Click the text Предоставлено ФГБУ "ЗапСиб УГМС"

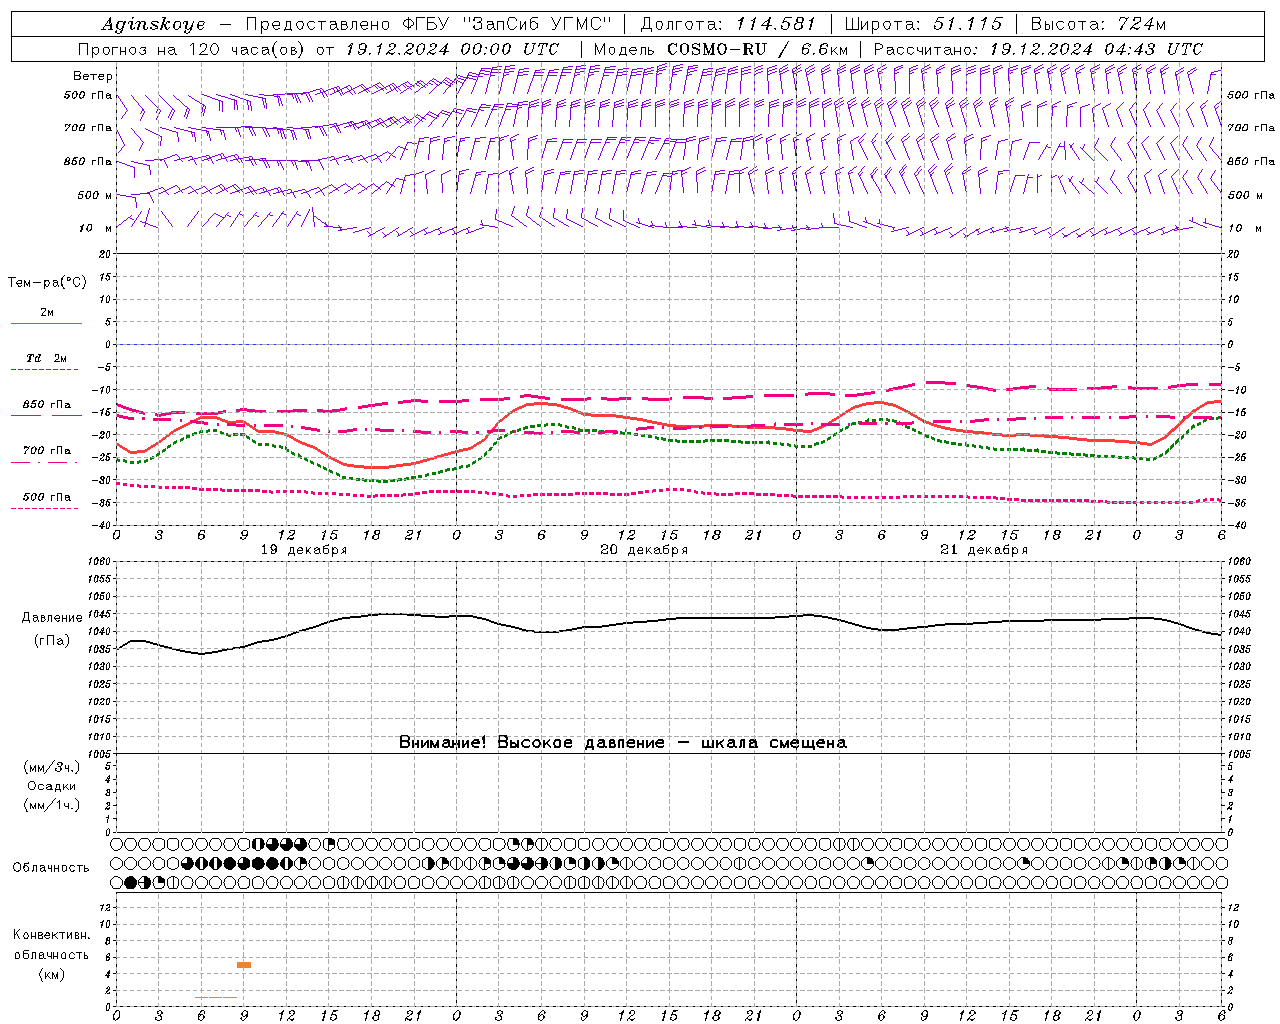pyautogui.click(x=428, y=24)
